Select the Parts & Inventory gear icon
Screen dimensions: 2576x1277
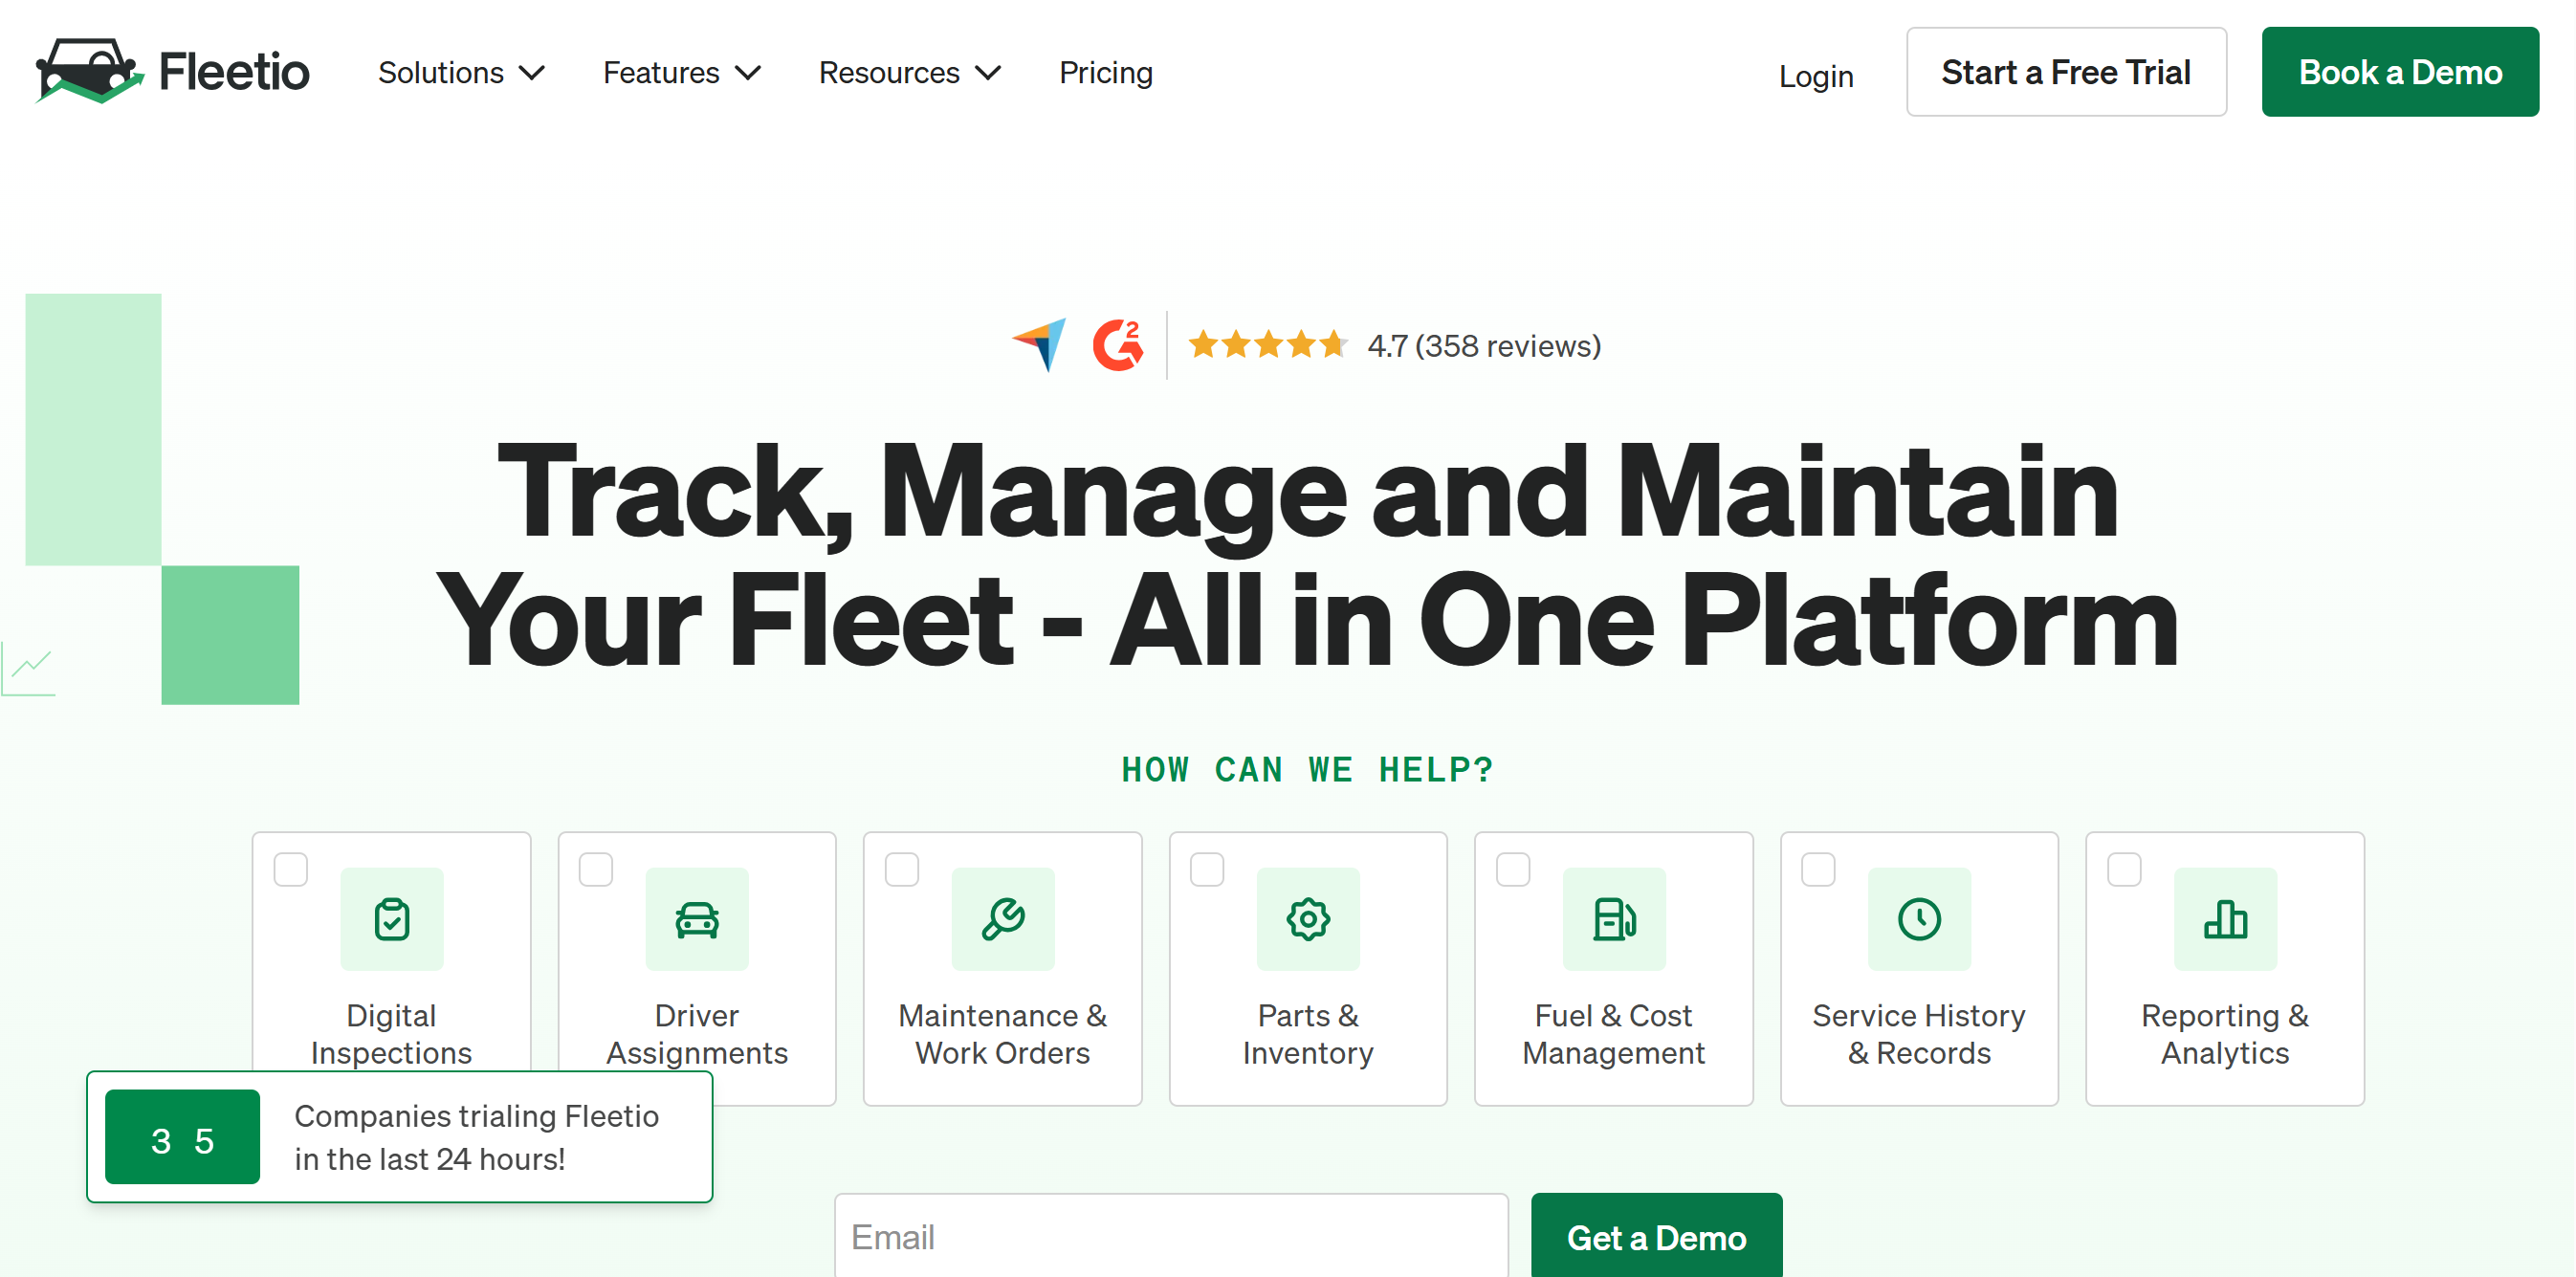(x=1308, y=919)
